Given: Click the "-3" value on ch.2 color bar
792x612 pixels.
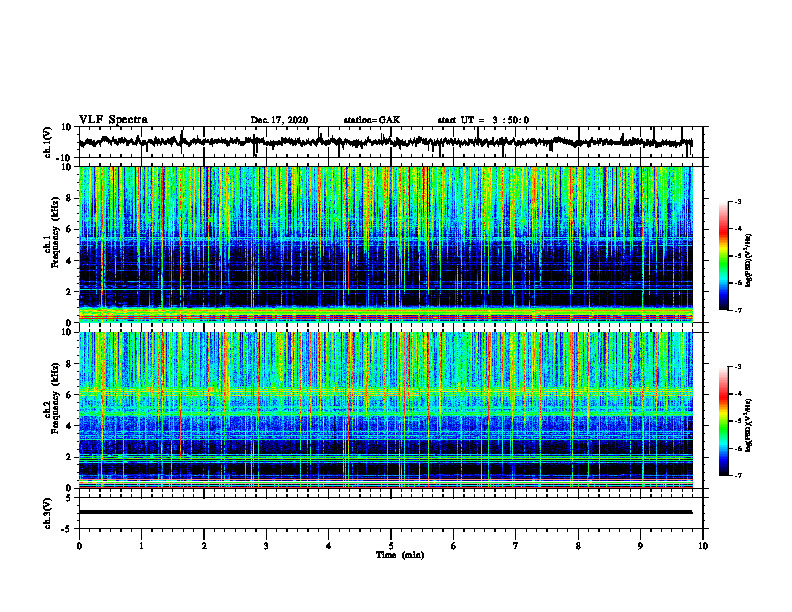Looking at the screenshot, I should (x=738, y=367).
